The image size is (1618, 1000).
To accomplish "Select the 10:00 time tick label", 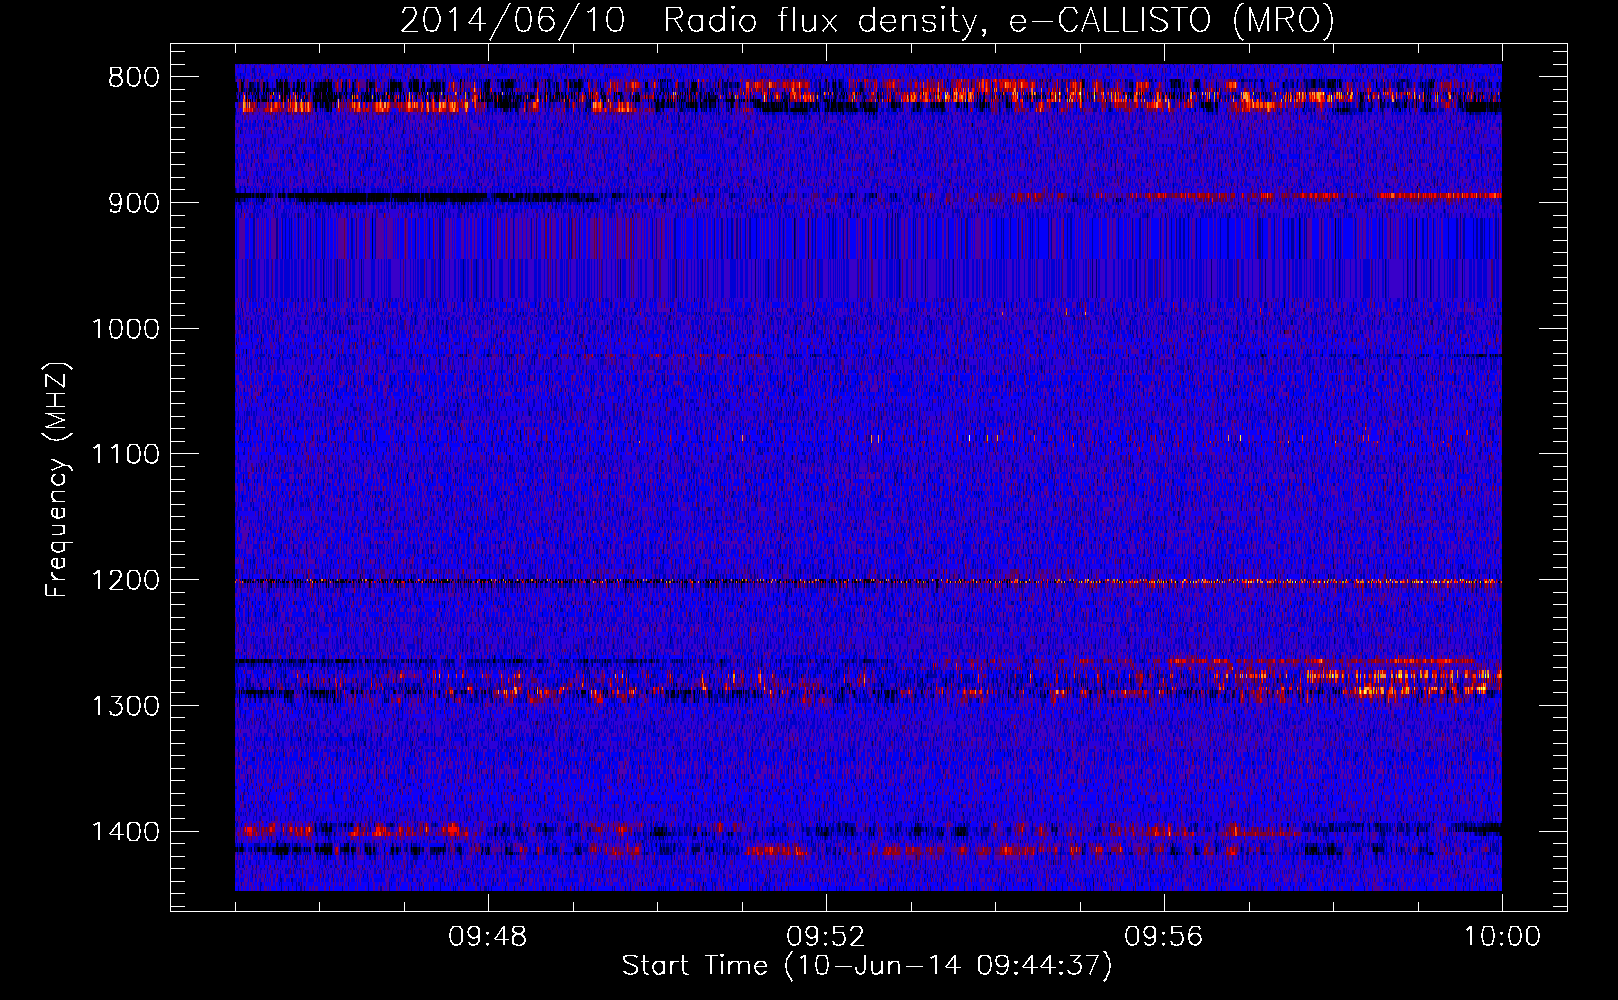I will click(x=1502, y=937).
